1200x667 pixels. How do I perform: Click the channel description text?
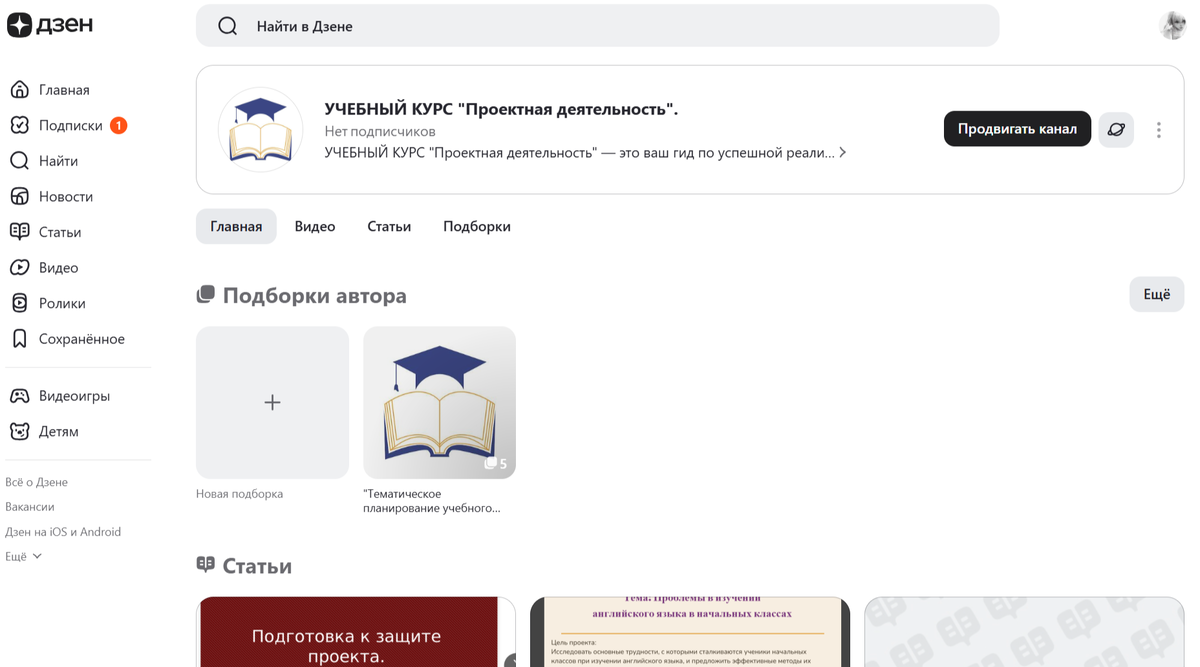tap(579, 153)
